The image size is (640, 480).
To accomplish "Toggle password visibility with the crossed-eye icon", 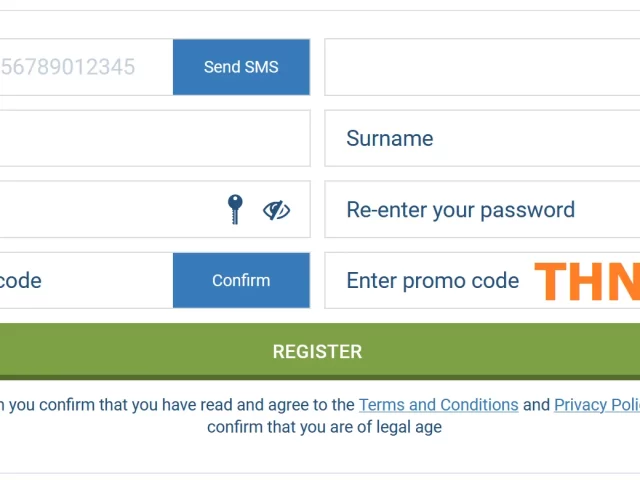I will pos(276,210).
